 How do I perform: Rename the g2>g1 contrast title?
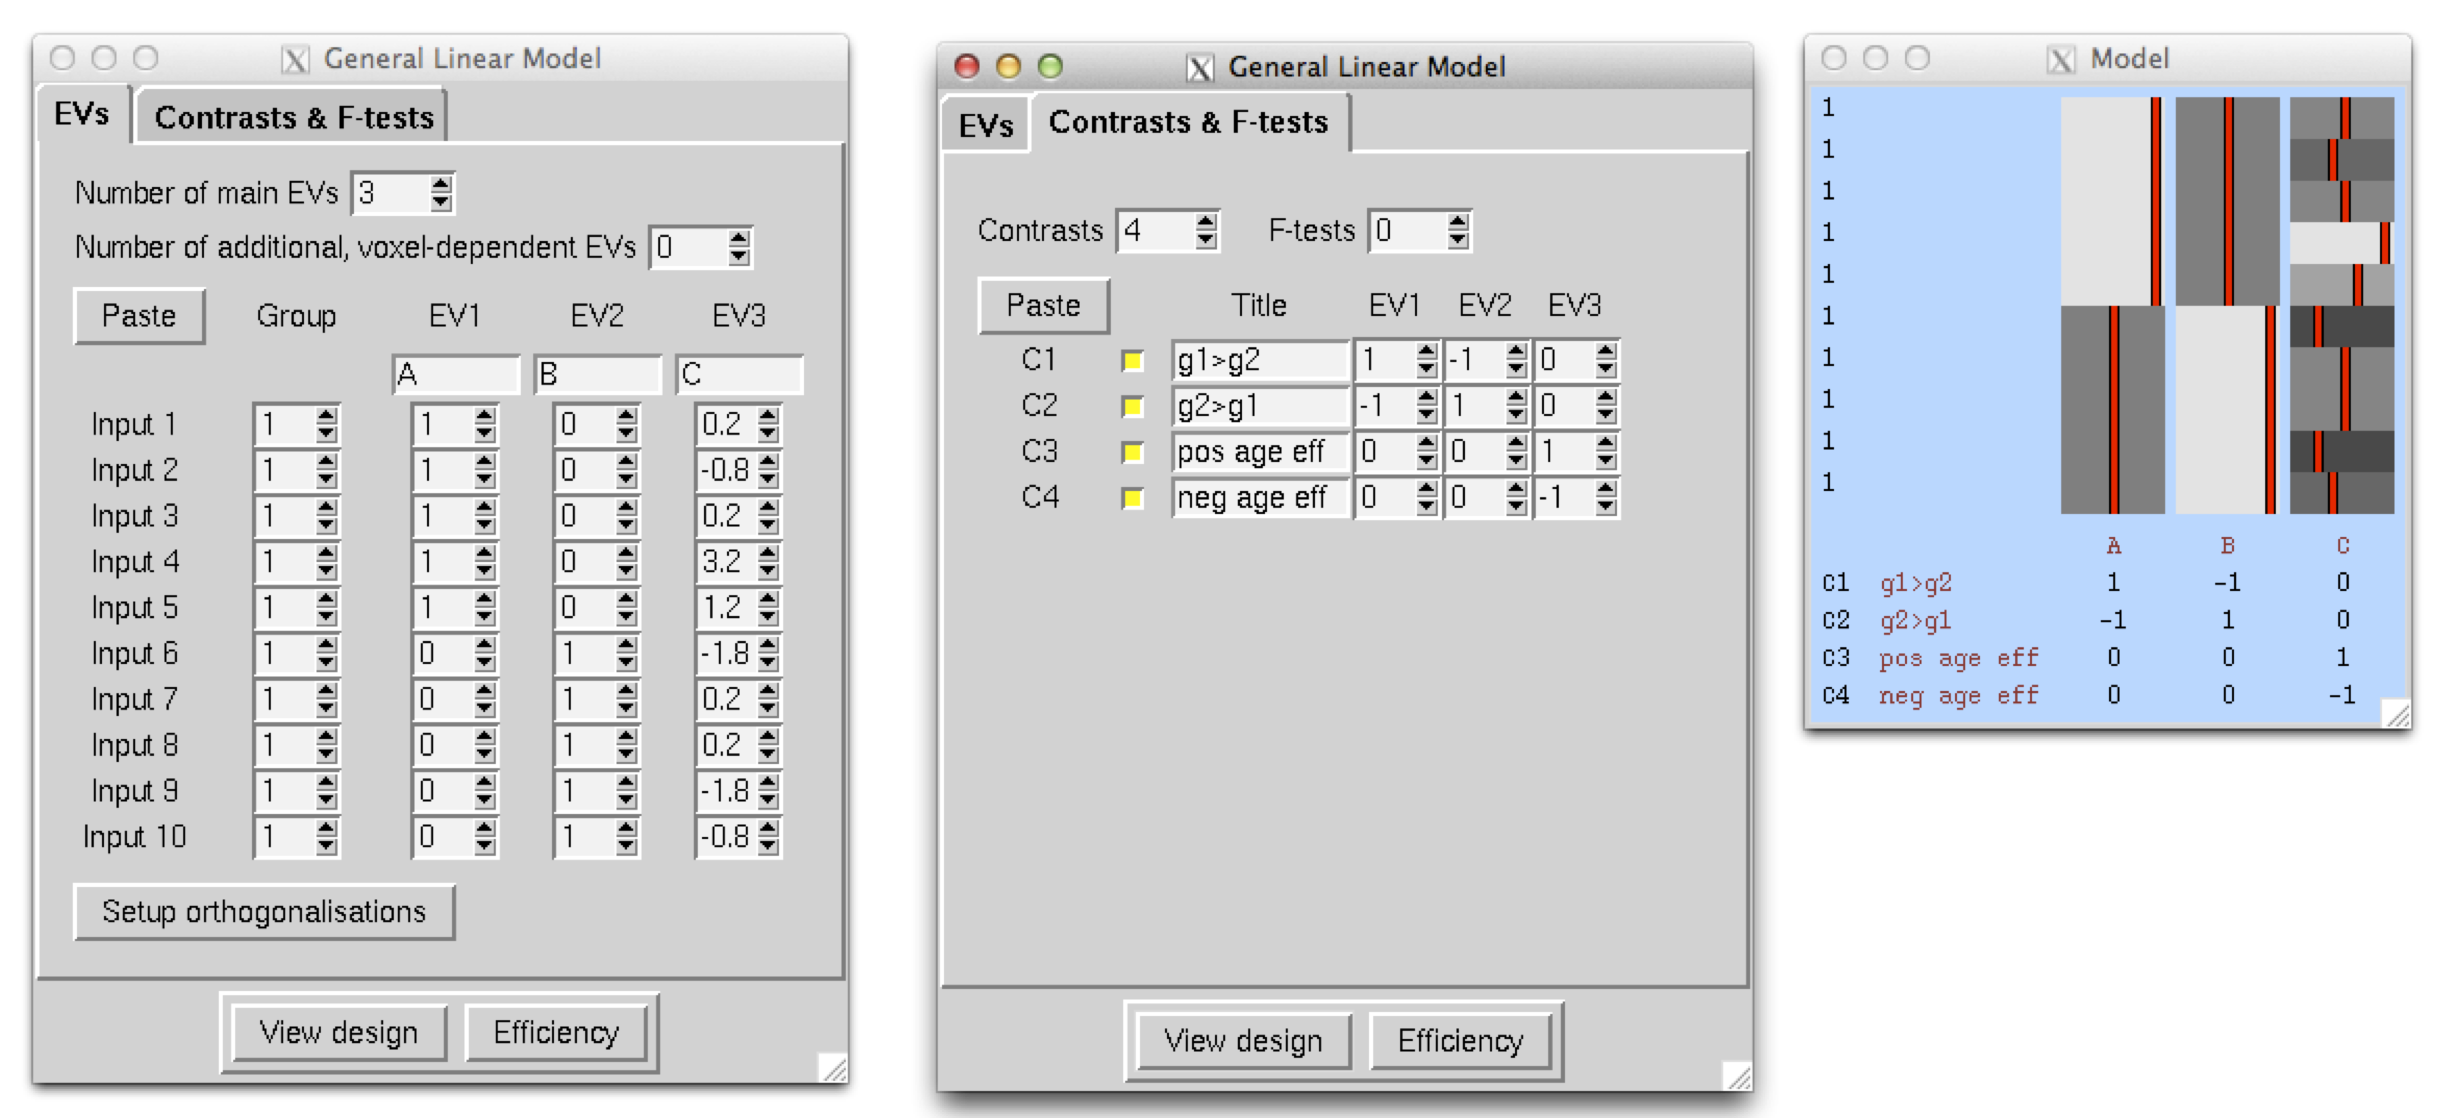1257,406
